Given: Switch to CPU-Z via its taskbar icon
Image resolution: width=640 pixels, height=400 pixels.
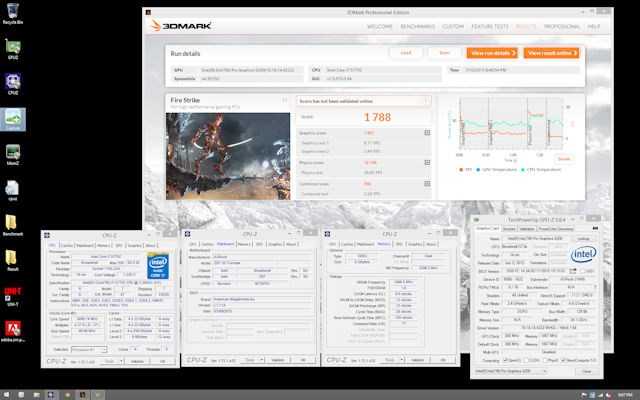Looking at the screenshot, I should (x=51, y=395).
